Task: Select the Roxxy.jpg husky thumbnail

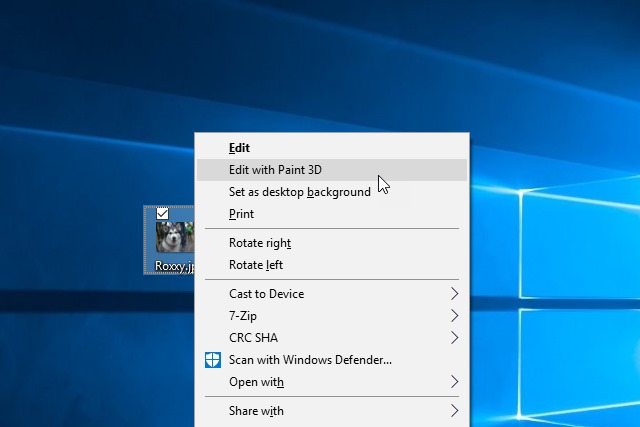Action: pos(175,237)
